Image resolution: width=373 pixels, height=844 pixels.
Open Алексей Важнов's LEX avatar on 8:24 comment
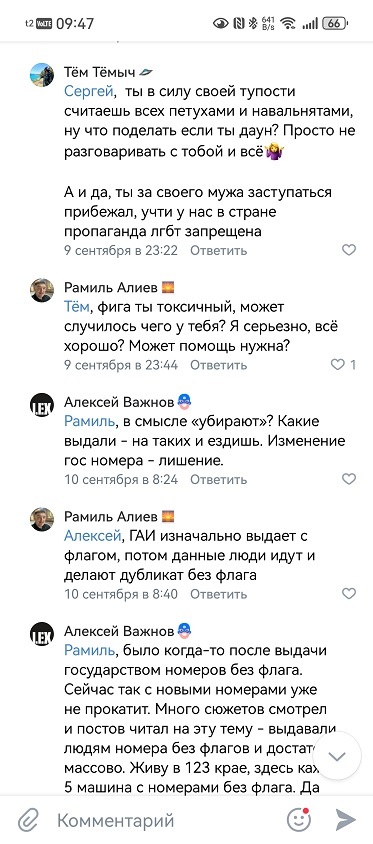(42, 405)
